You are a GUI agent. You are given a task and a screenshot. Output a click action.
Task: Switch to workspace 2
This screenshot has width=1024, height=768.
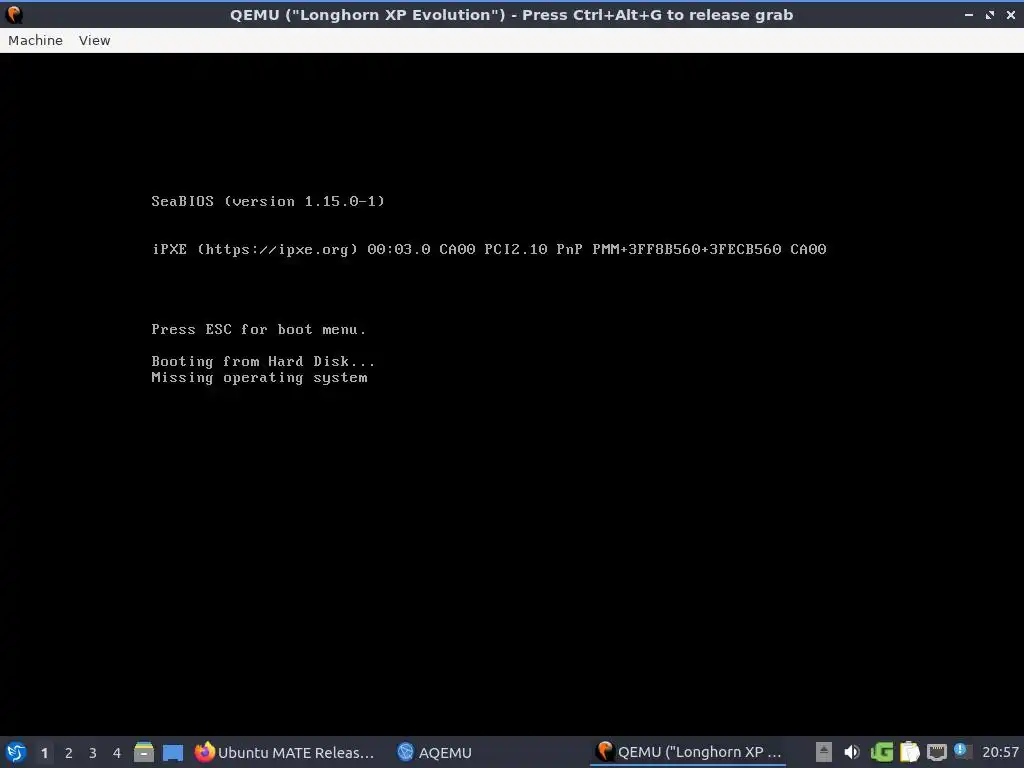(x=69, y=753)
